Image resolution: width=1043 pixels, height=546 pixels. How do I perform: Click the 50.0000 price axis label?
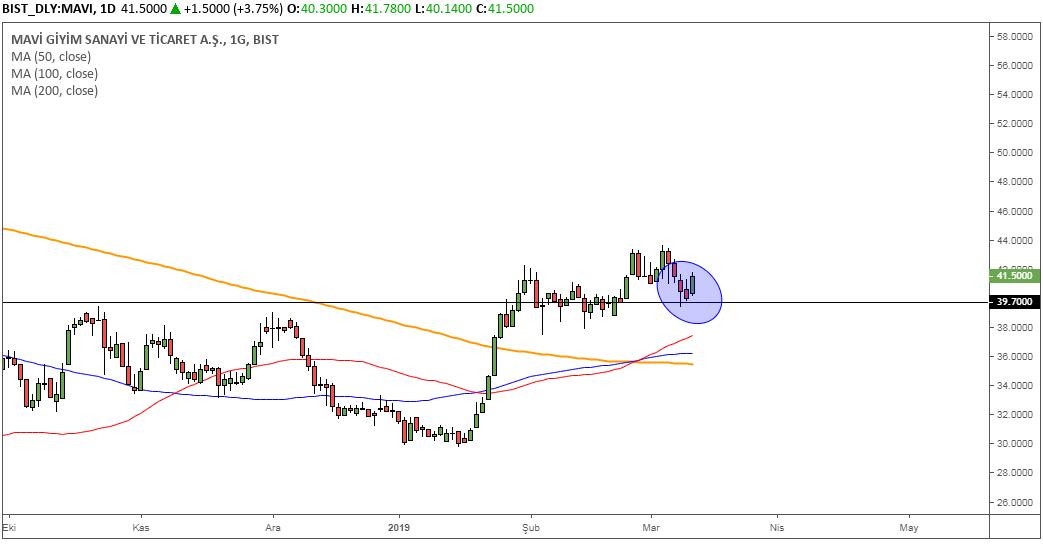pyautogui.click(x=1014, y=152)
